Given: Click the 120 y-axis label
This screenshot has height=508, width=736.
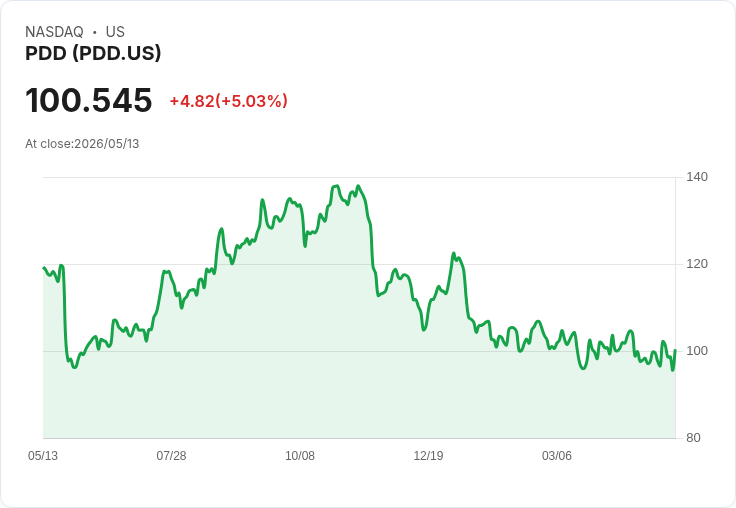Looking at the screenshot, I should [697, 264].
